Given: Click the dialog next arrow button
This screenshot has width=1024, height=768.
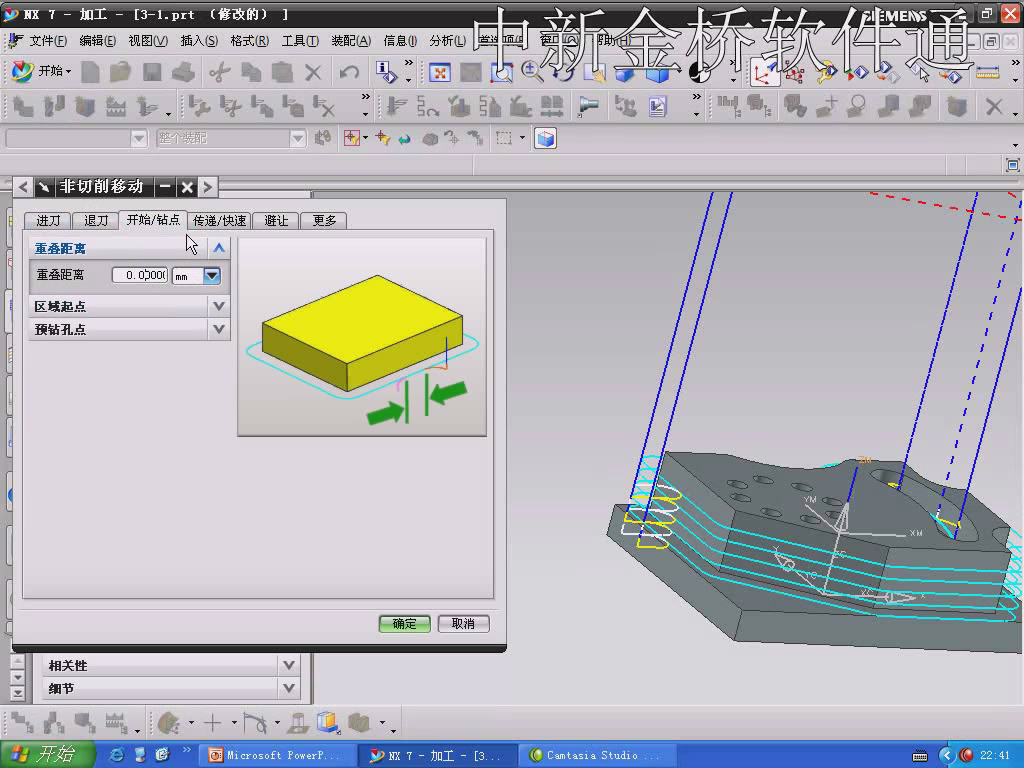Looking at the screenshot, I should coord(208,187).
